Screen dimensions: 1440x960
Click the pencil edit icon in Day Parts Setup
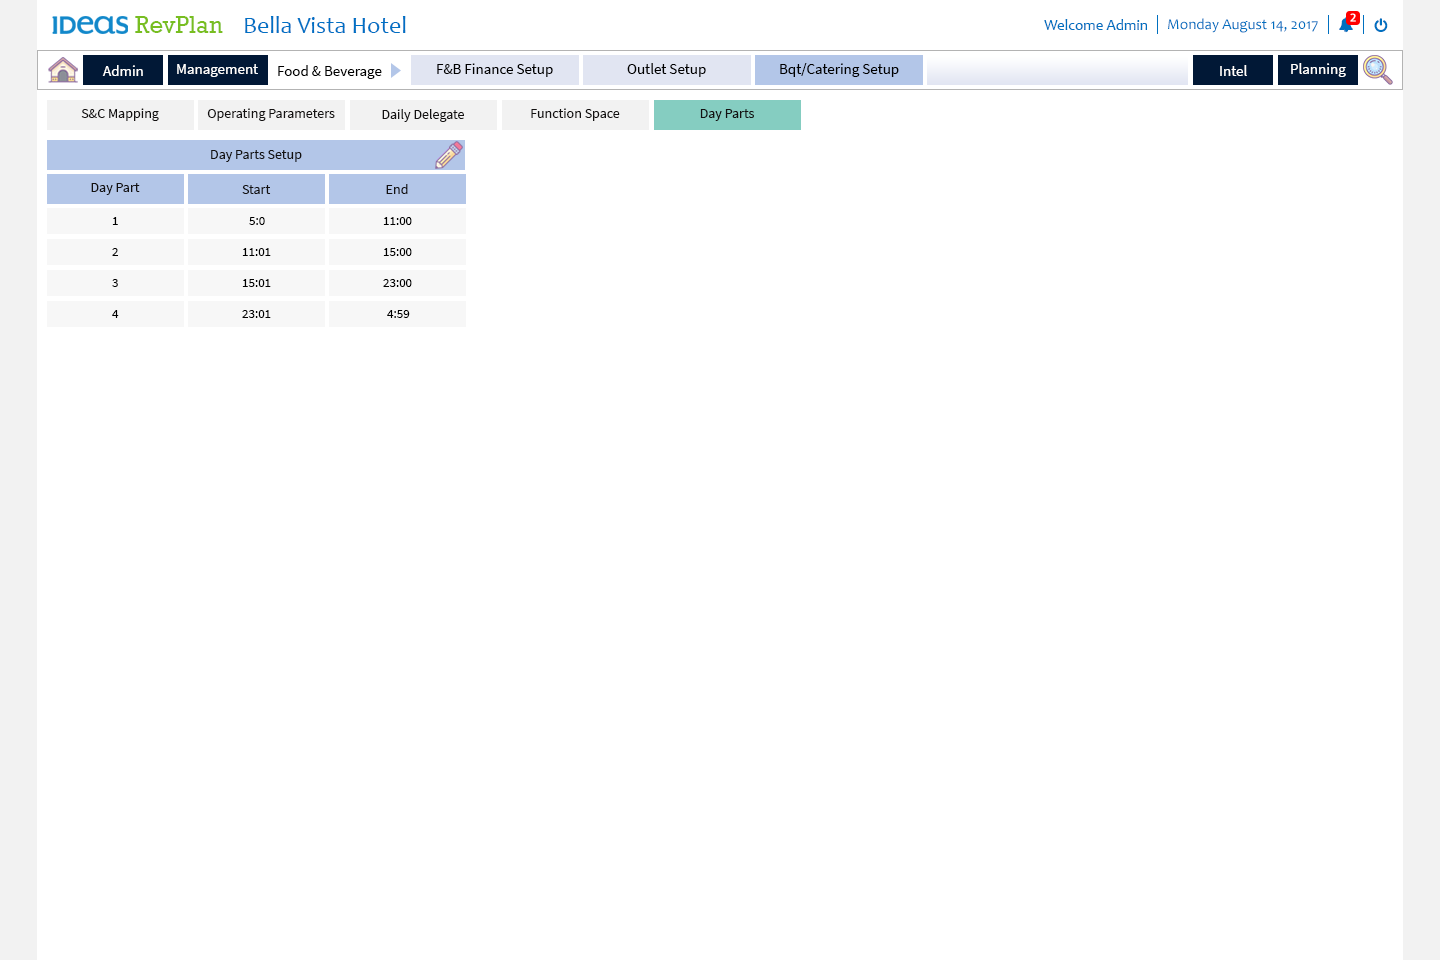point(449,155)
